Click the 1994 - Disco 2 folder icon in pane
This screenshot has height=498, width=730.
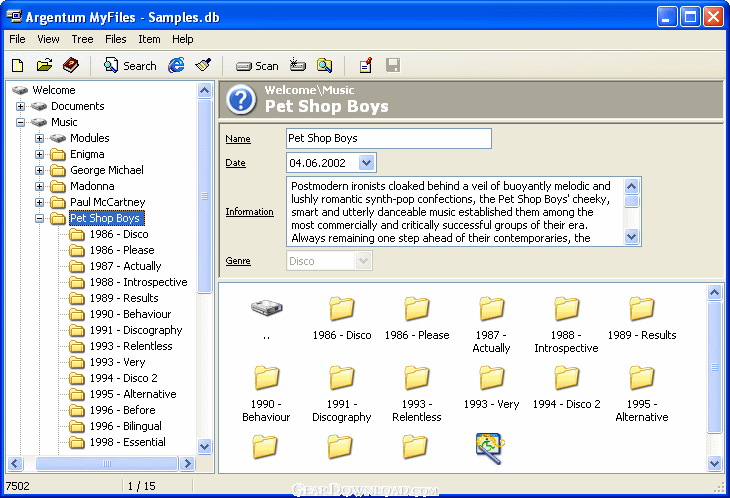pyautogui.click(x=567, y=377)
